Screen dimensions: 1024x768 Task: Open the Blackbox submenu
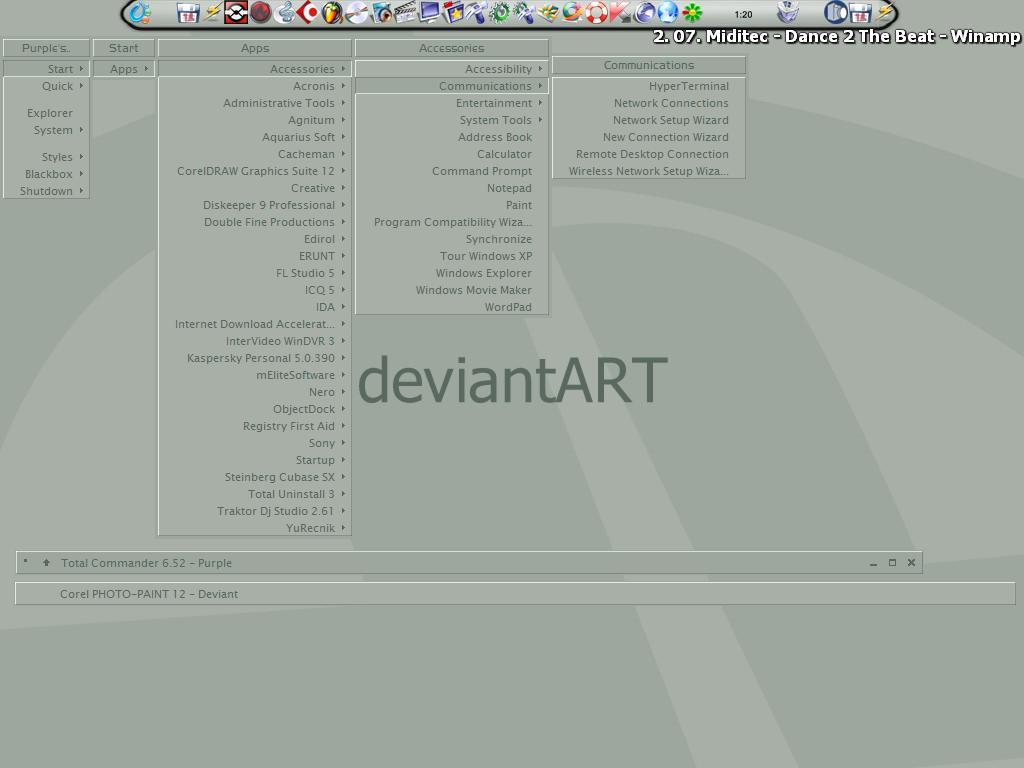point(46,174)
